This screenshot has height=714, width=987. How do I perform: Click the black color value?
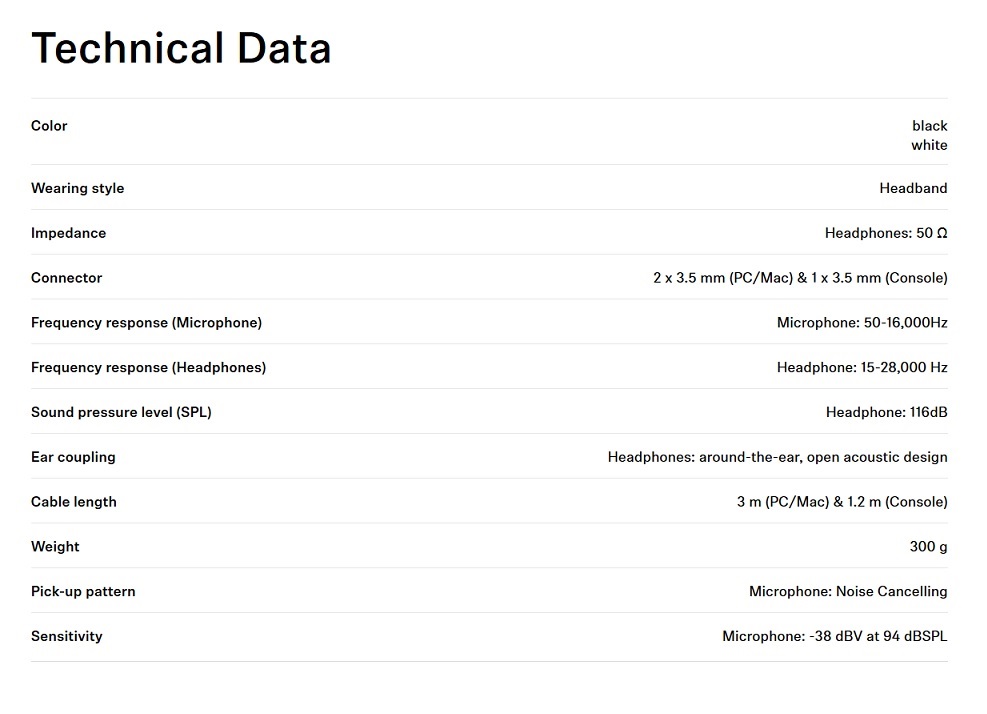[930, 126]
